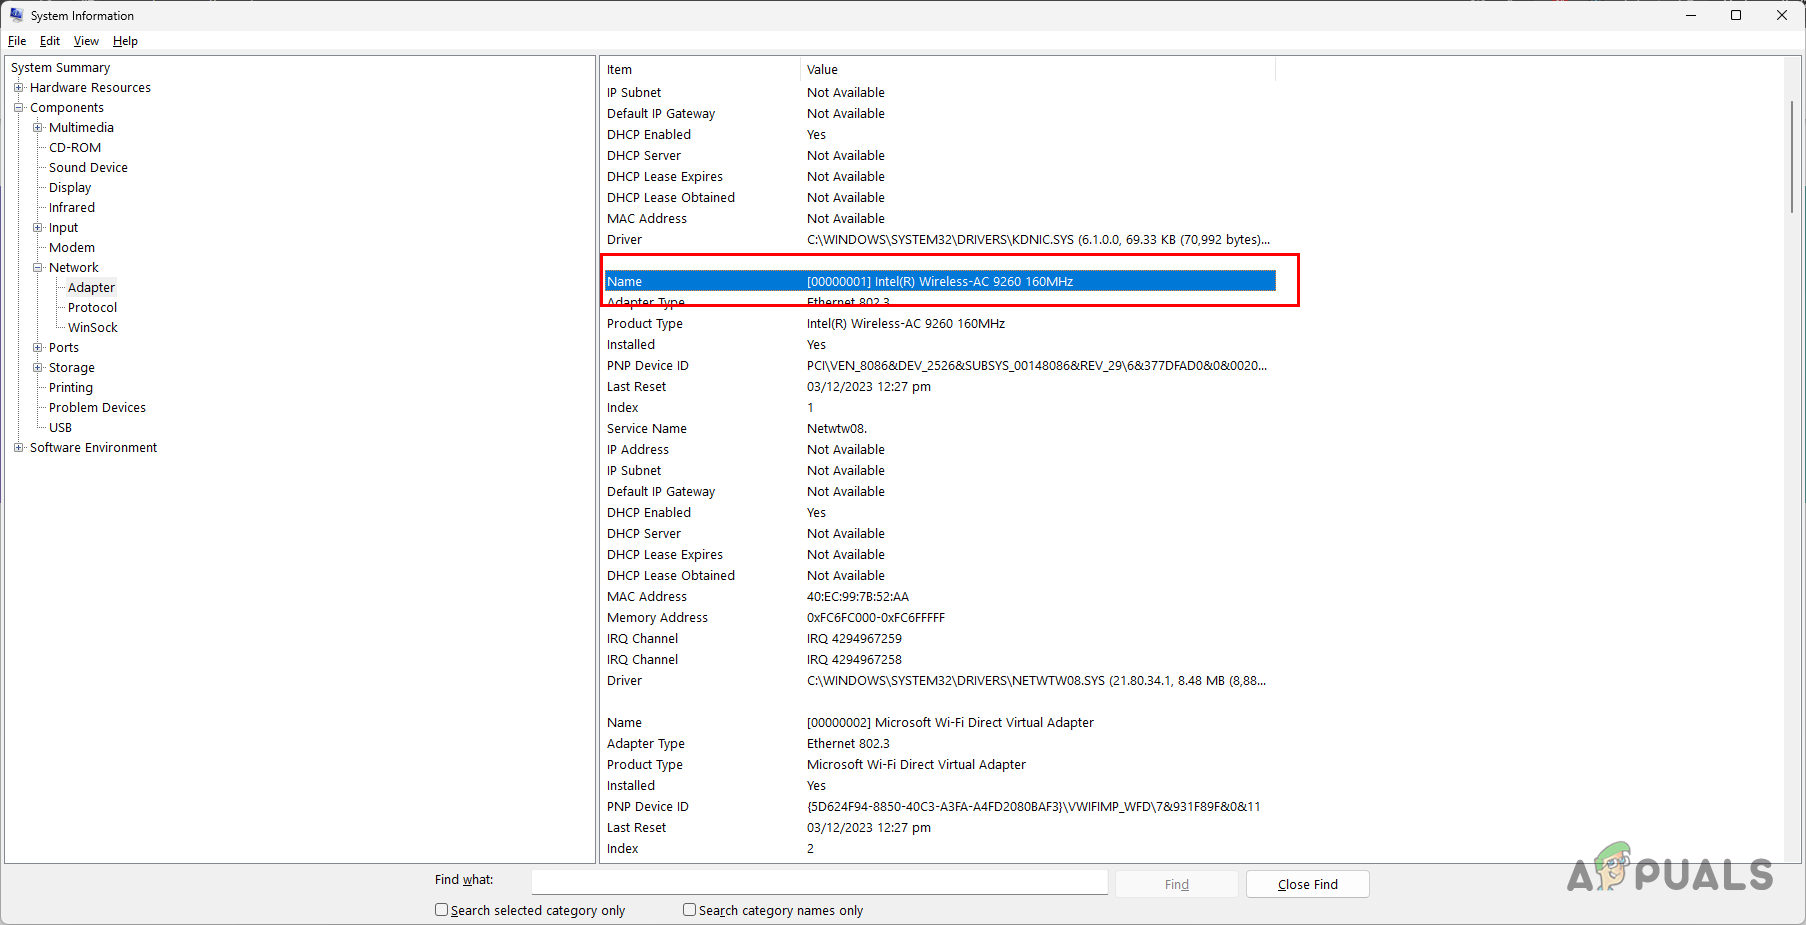Click the Memory Address row

click(x=940, y=617)
